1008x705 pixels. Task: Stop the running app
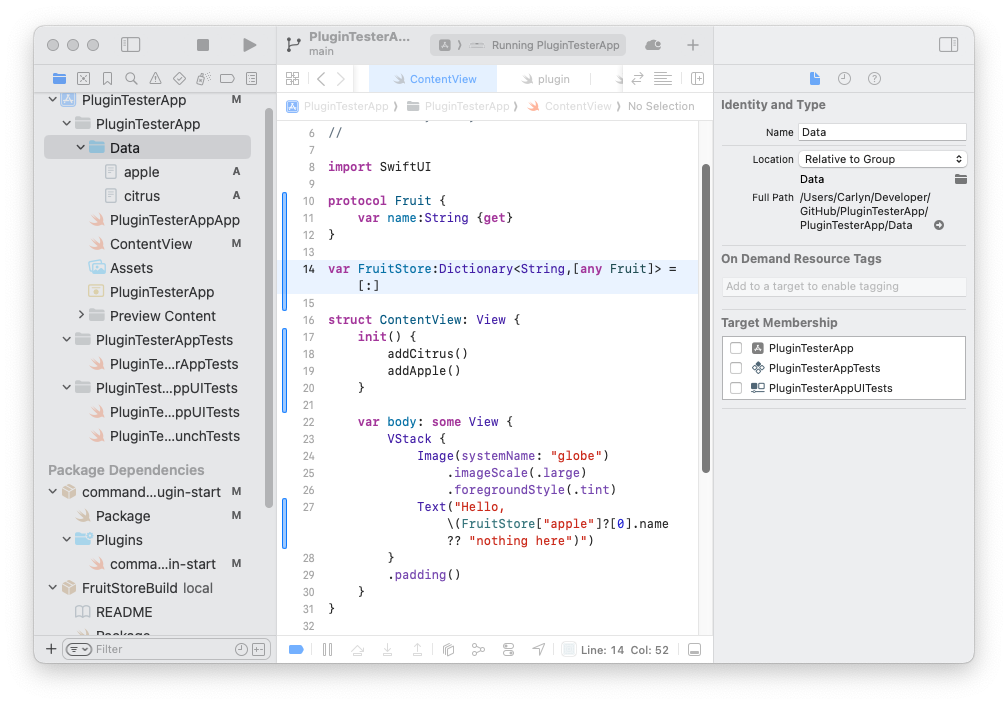tap(203, 44)
